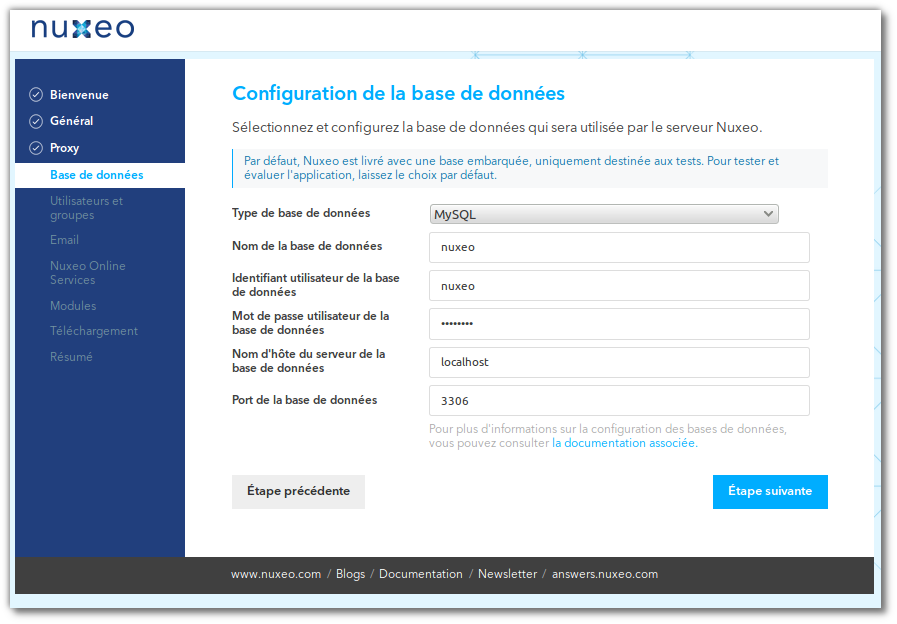Click the database name field
Image resolution: width=897 pixels, height=624 pixels.
click(x=619, y=247)
